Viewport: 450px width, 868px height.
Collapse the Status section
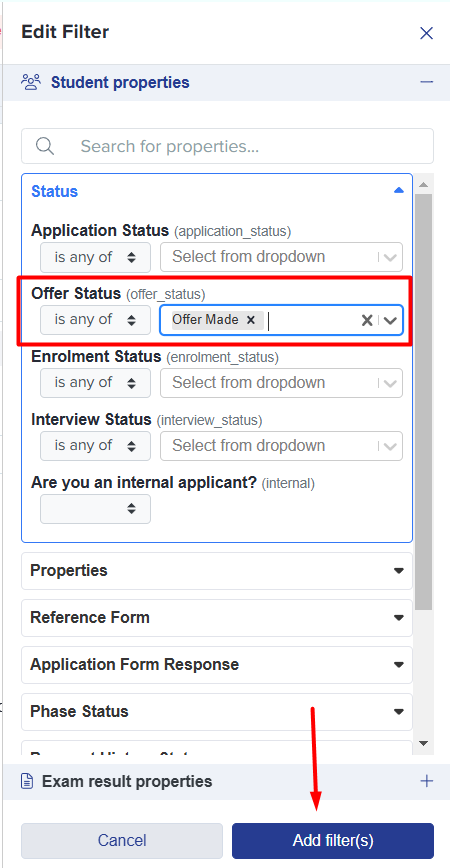(399, 190)
